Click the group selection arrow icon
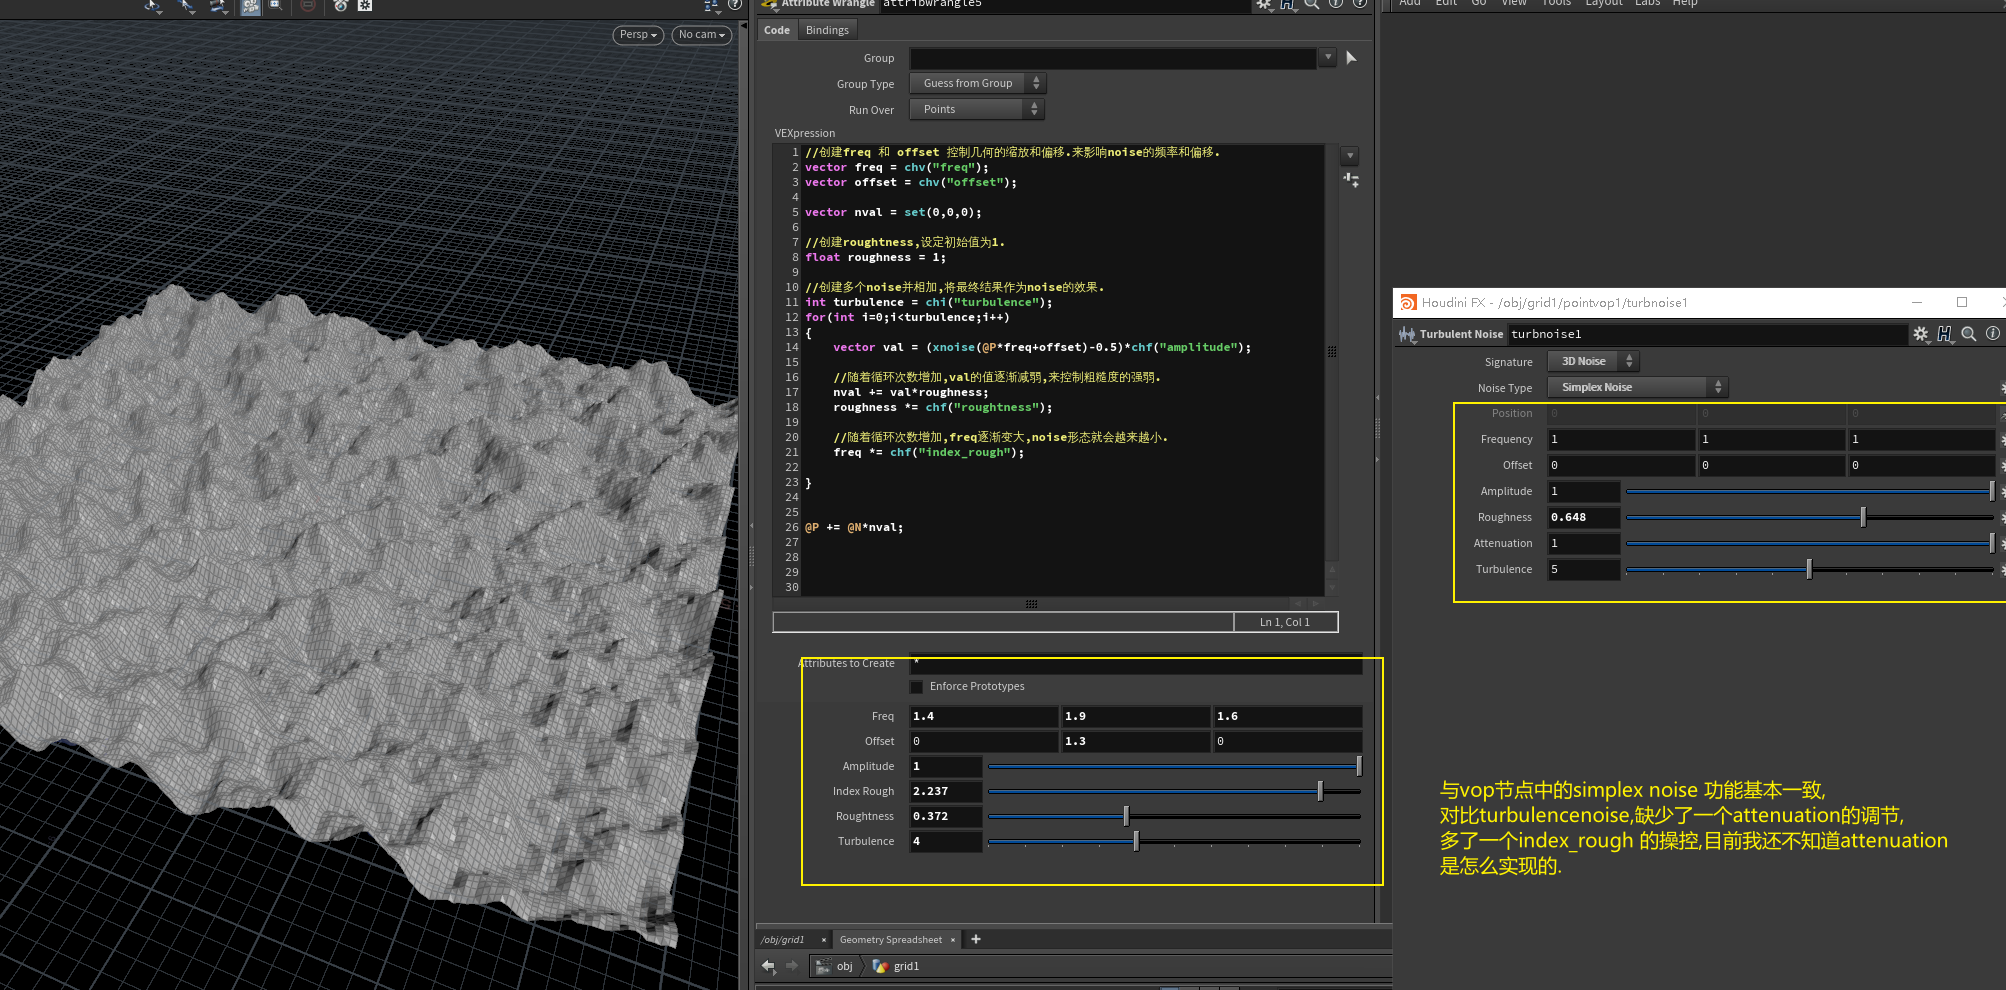This screenshot has width=2006, height=990. click(1351, 58)
